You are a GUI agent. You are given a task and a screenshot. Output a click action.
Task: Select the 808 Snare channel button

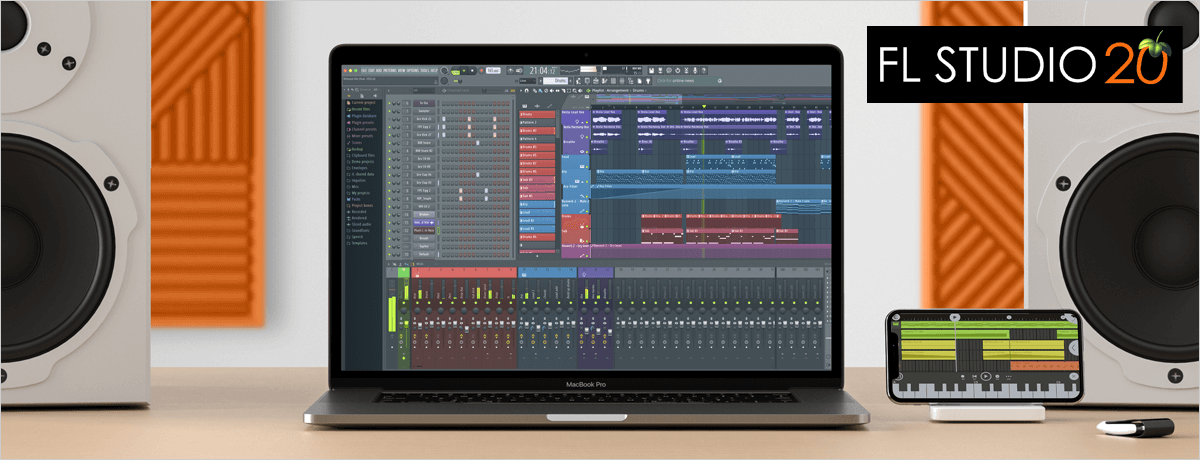pos(424,142)
